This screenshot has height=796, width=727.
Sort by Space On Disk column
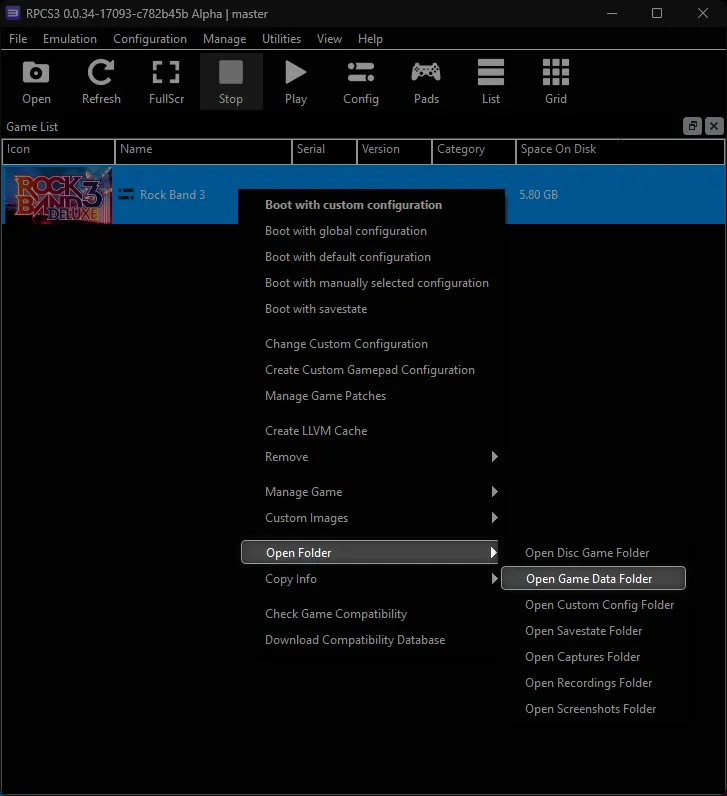point(620,151)
